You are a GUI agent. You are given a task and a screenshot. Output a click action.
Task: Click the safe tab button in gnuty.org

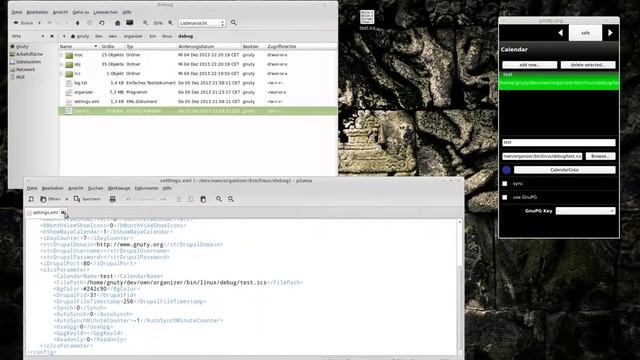(585, 33)
